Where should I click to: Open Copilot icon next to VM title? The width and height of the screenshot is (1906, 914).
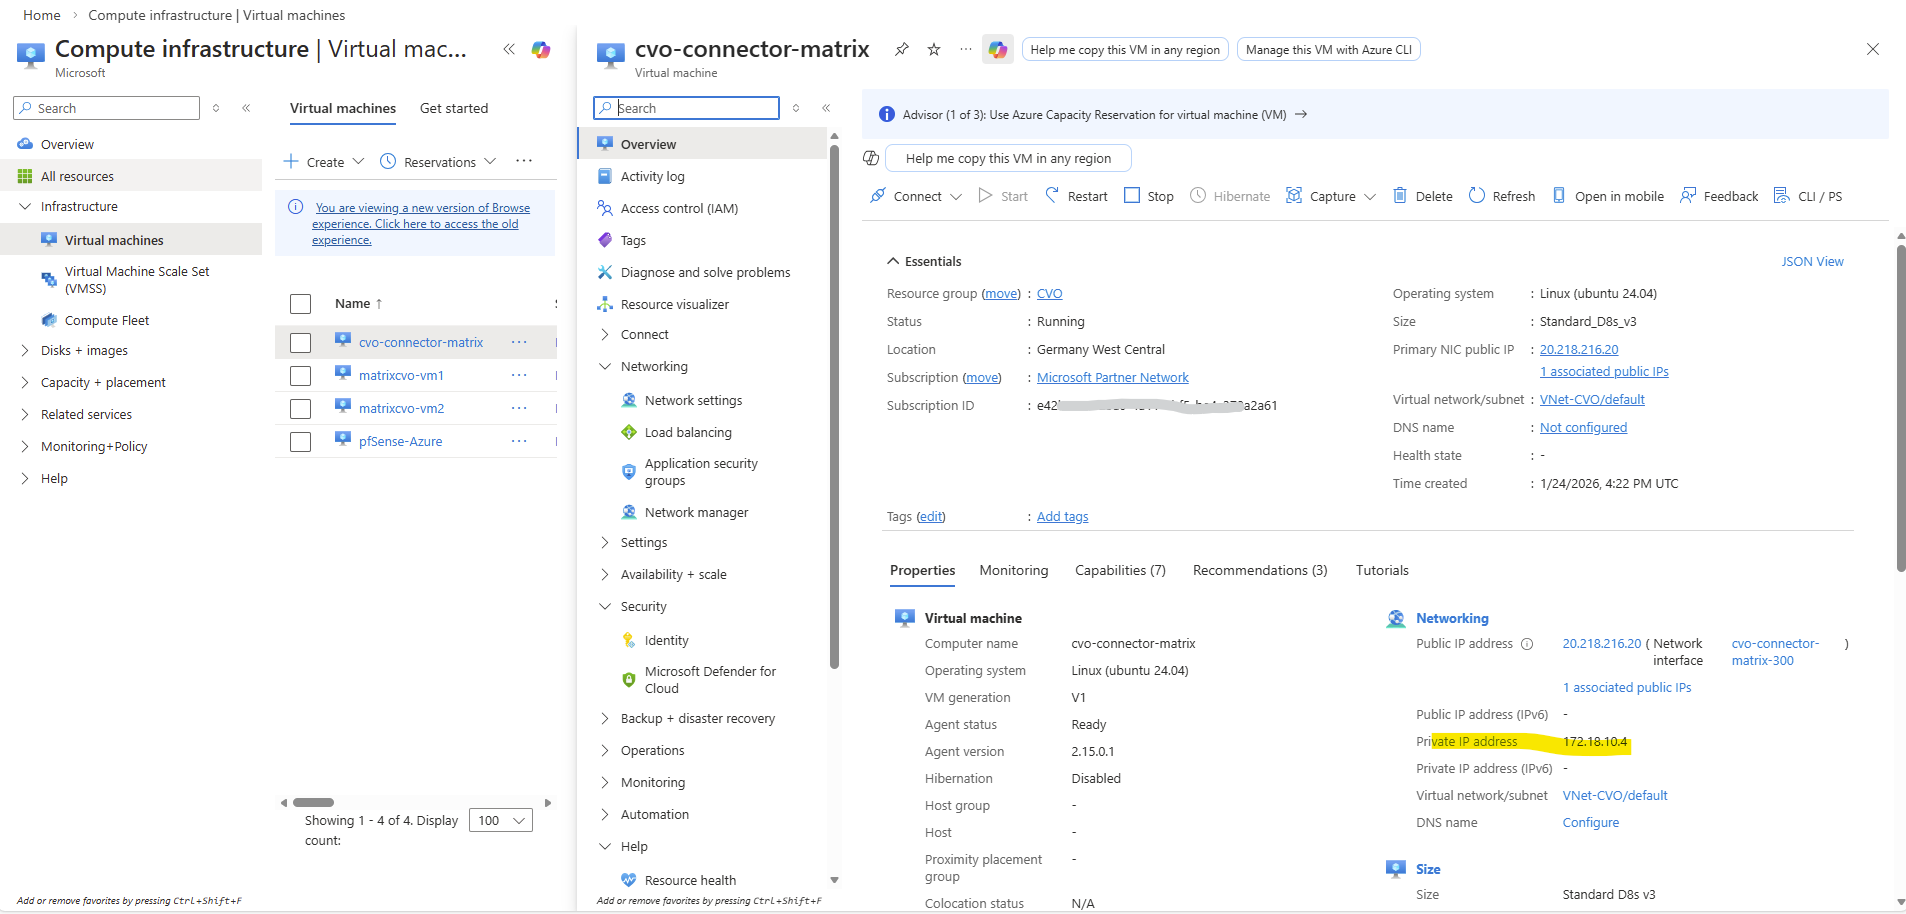[x=997, y=49]
